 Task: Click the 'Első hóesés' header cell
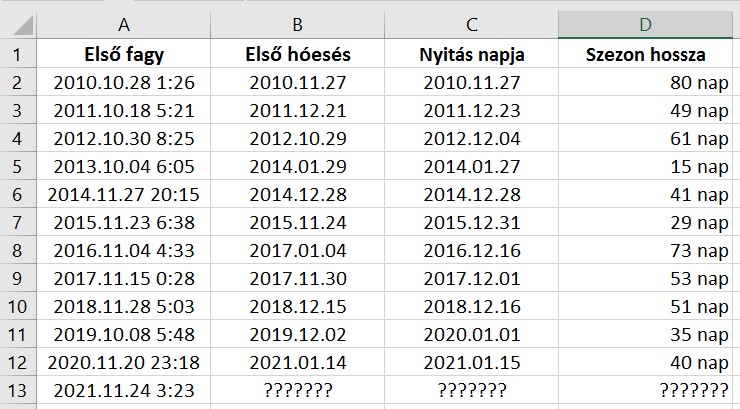(x=298, y=54)
